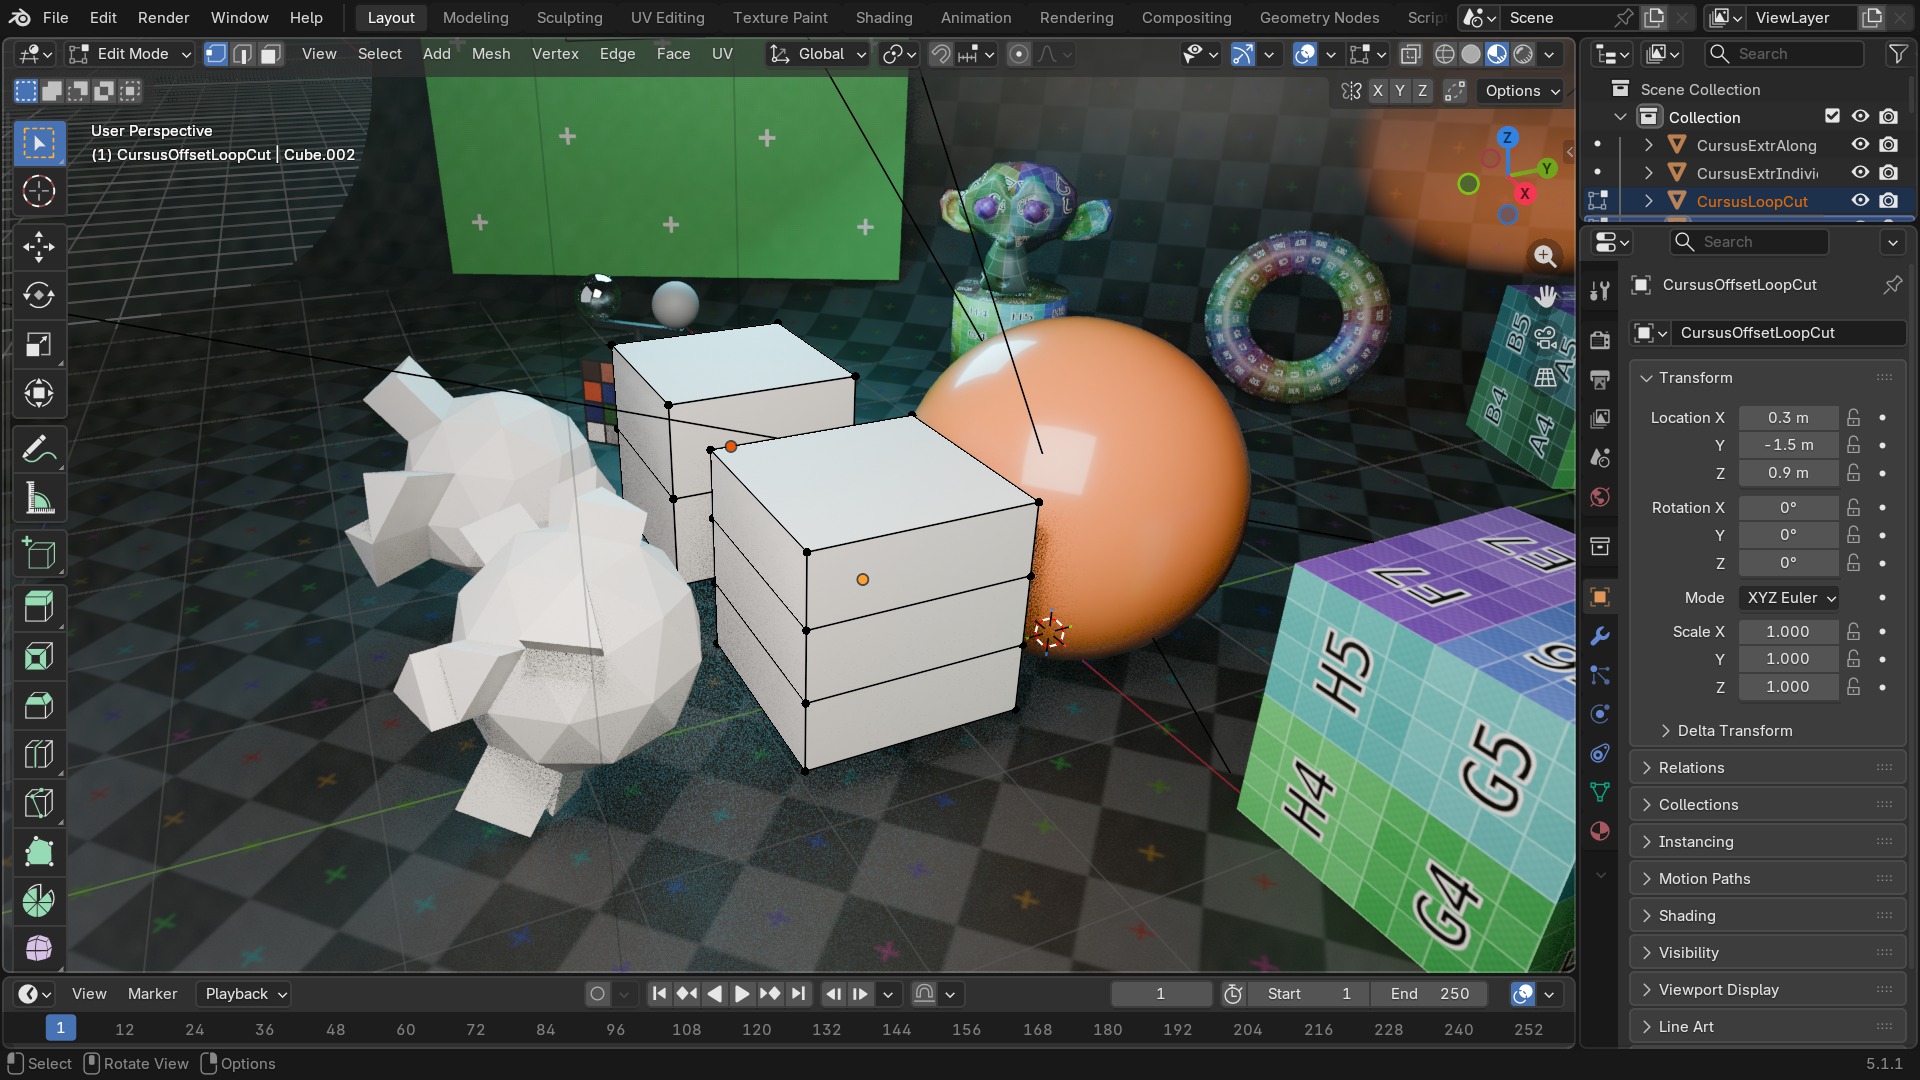Select the Loop Cut tool
This screenshot has height=1080, width=1920.
39,754
